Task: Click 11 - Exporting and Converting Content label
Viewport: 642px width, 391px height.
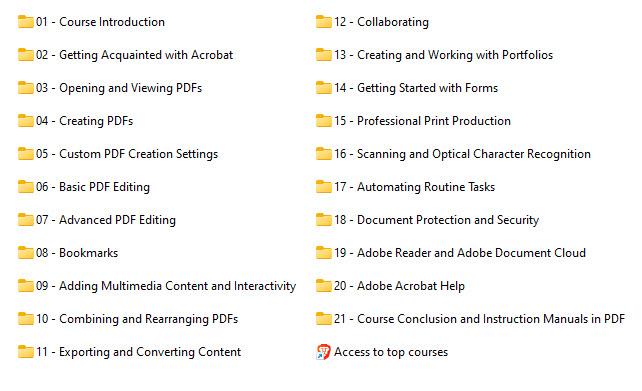Action: (138, 352)
